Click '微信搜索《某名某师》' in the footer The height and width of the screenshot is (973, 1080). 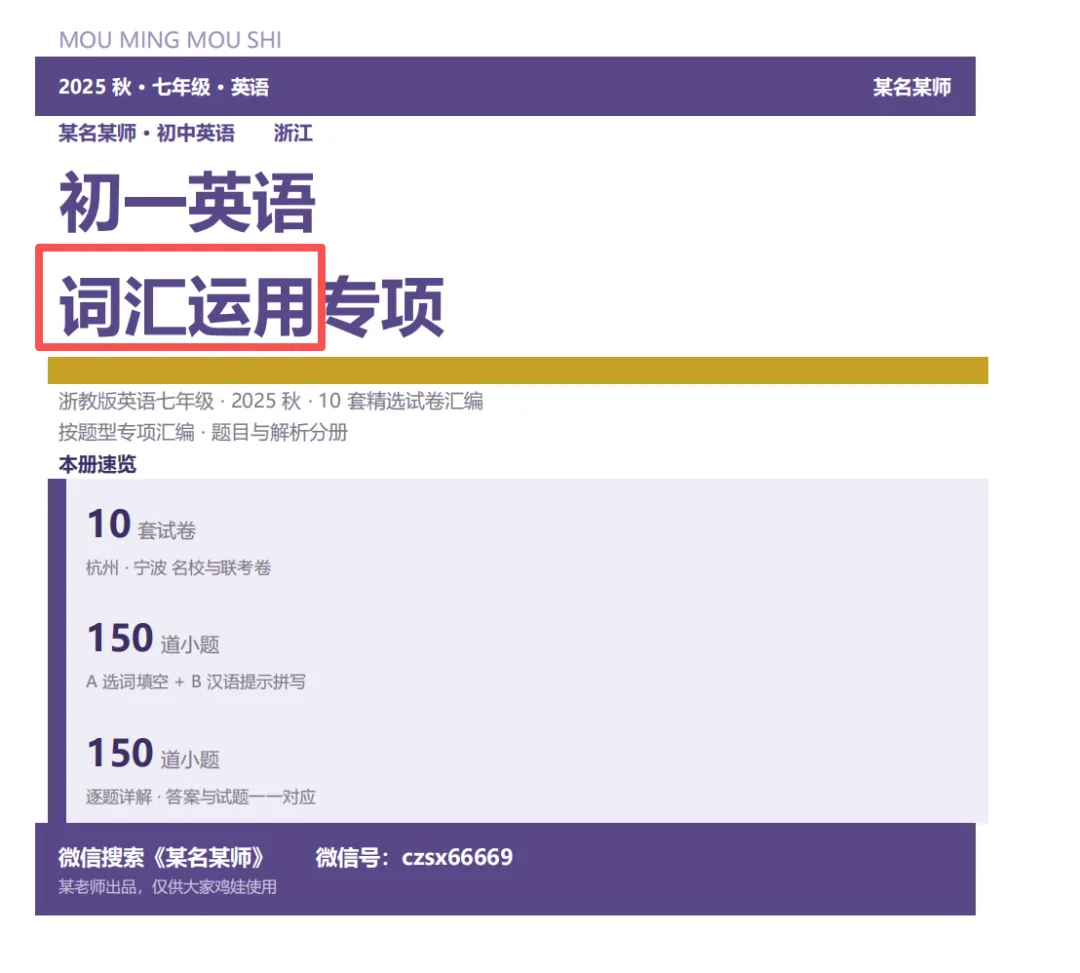click(163, 857)
